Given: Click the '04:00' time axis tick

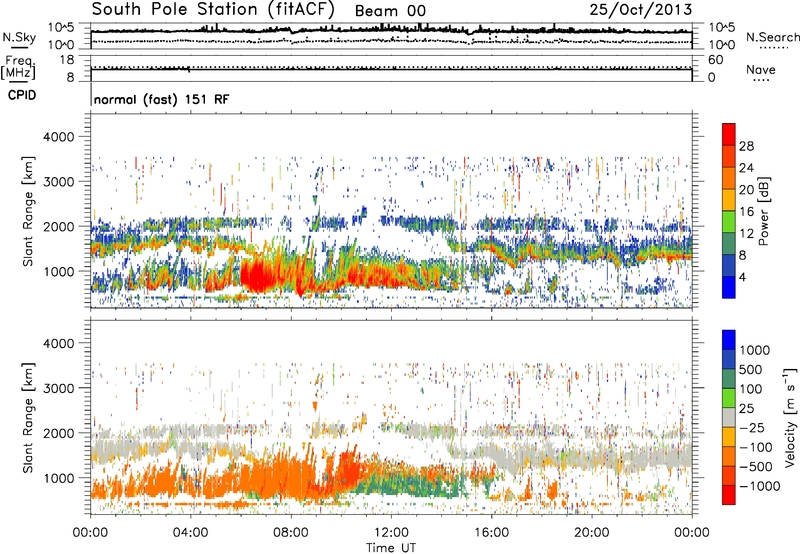Looking at the screenshot, I should point(191,533).
